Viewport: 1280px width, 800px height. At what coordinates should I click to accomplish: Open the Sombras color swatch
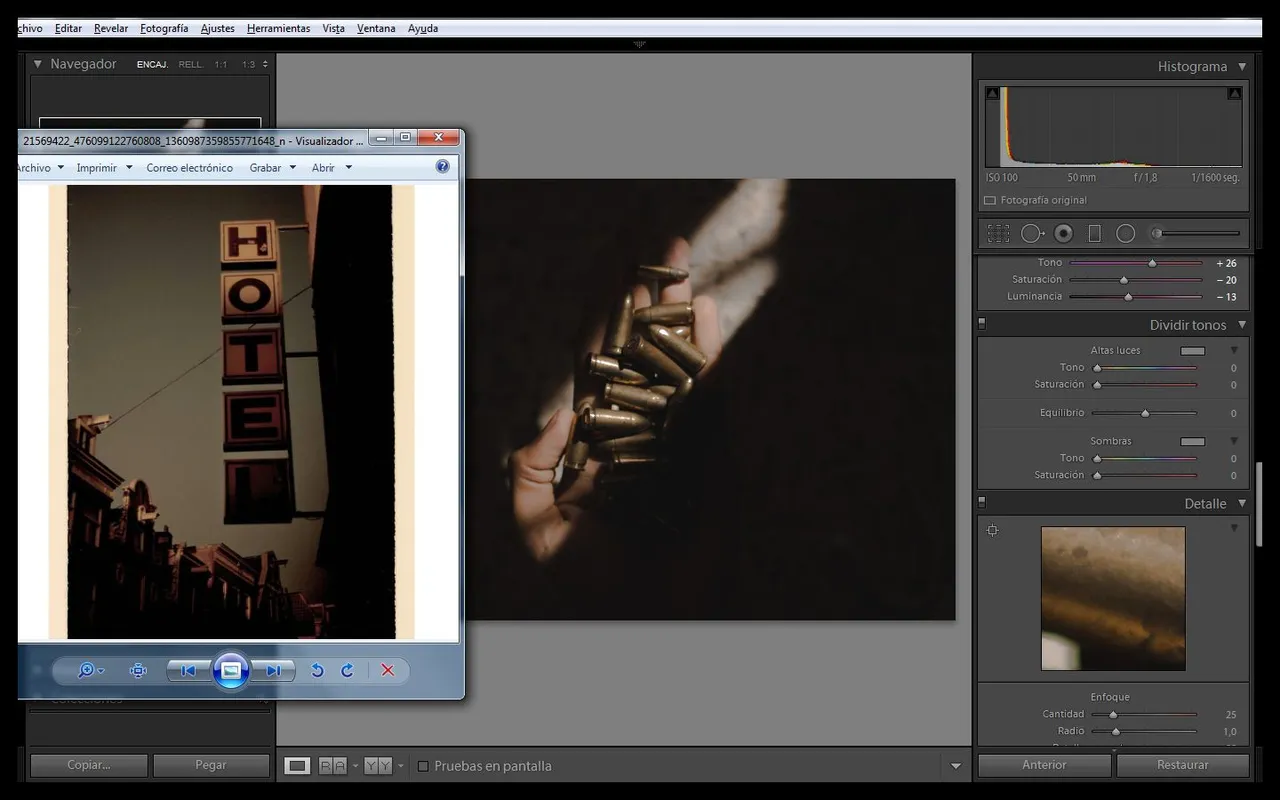(x=1193, y=441)
